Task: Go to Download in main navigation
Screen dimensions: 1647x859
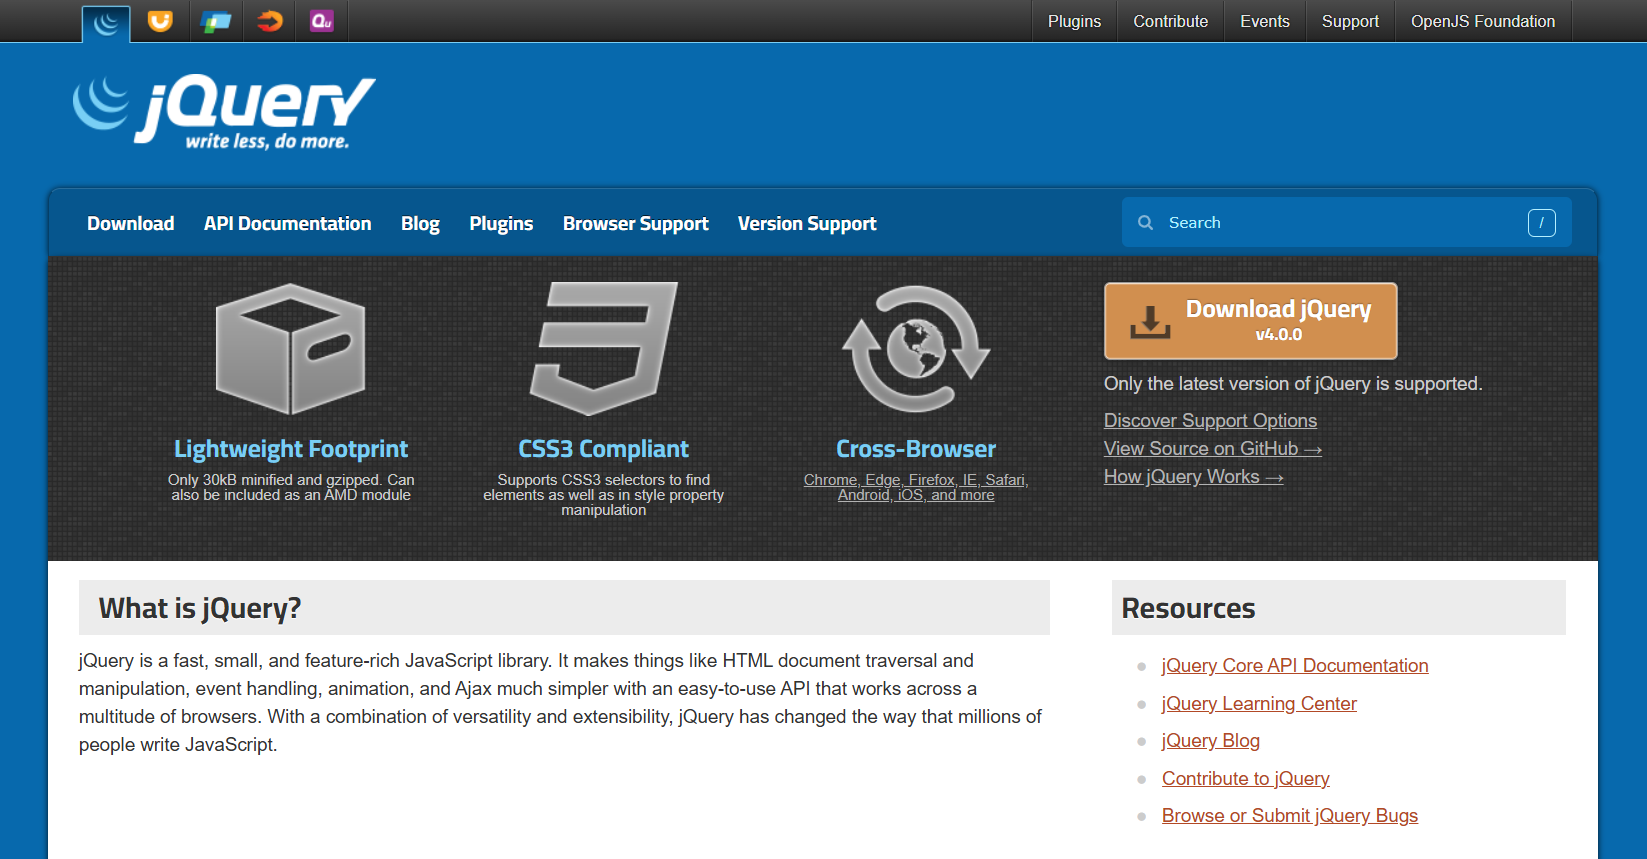Action: pyautogui.click(x=131, y=224)
